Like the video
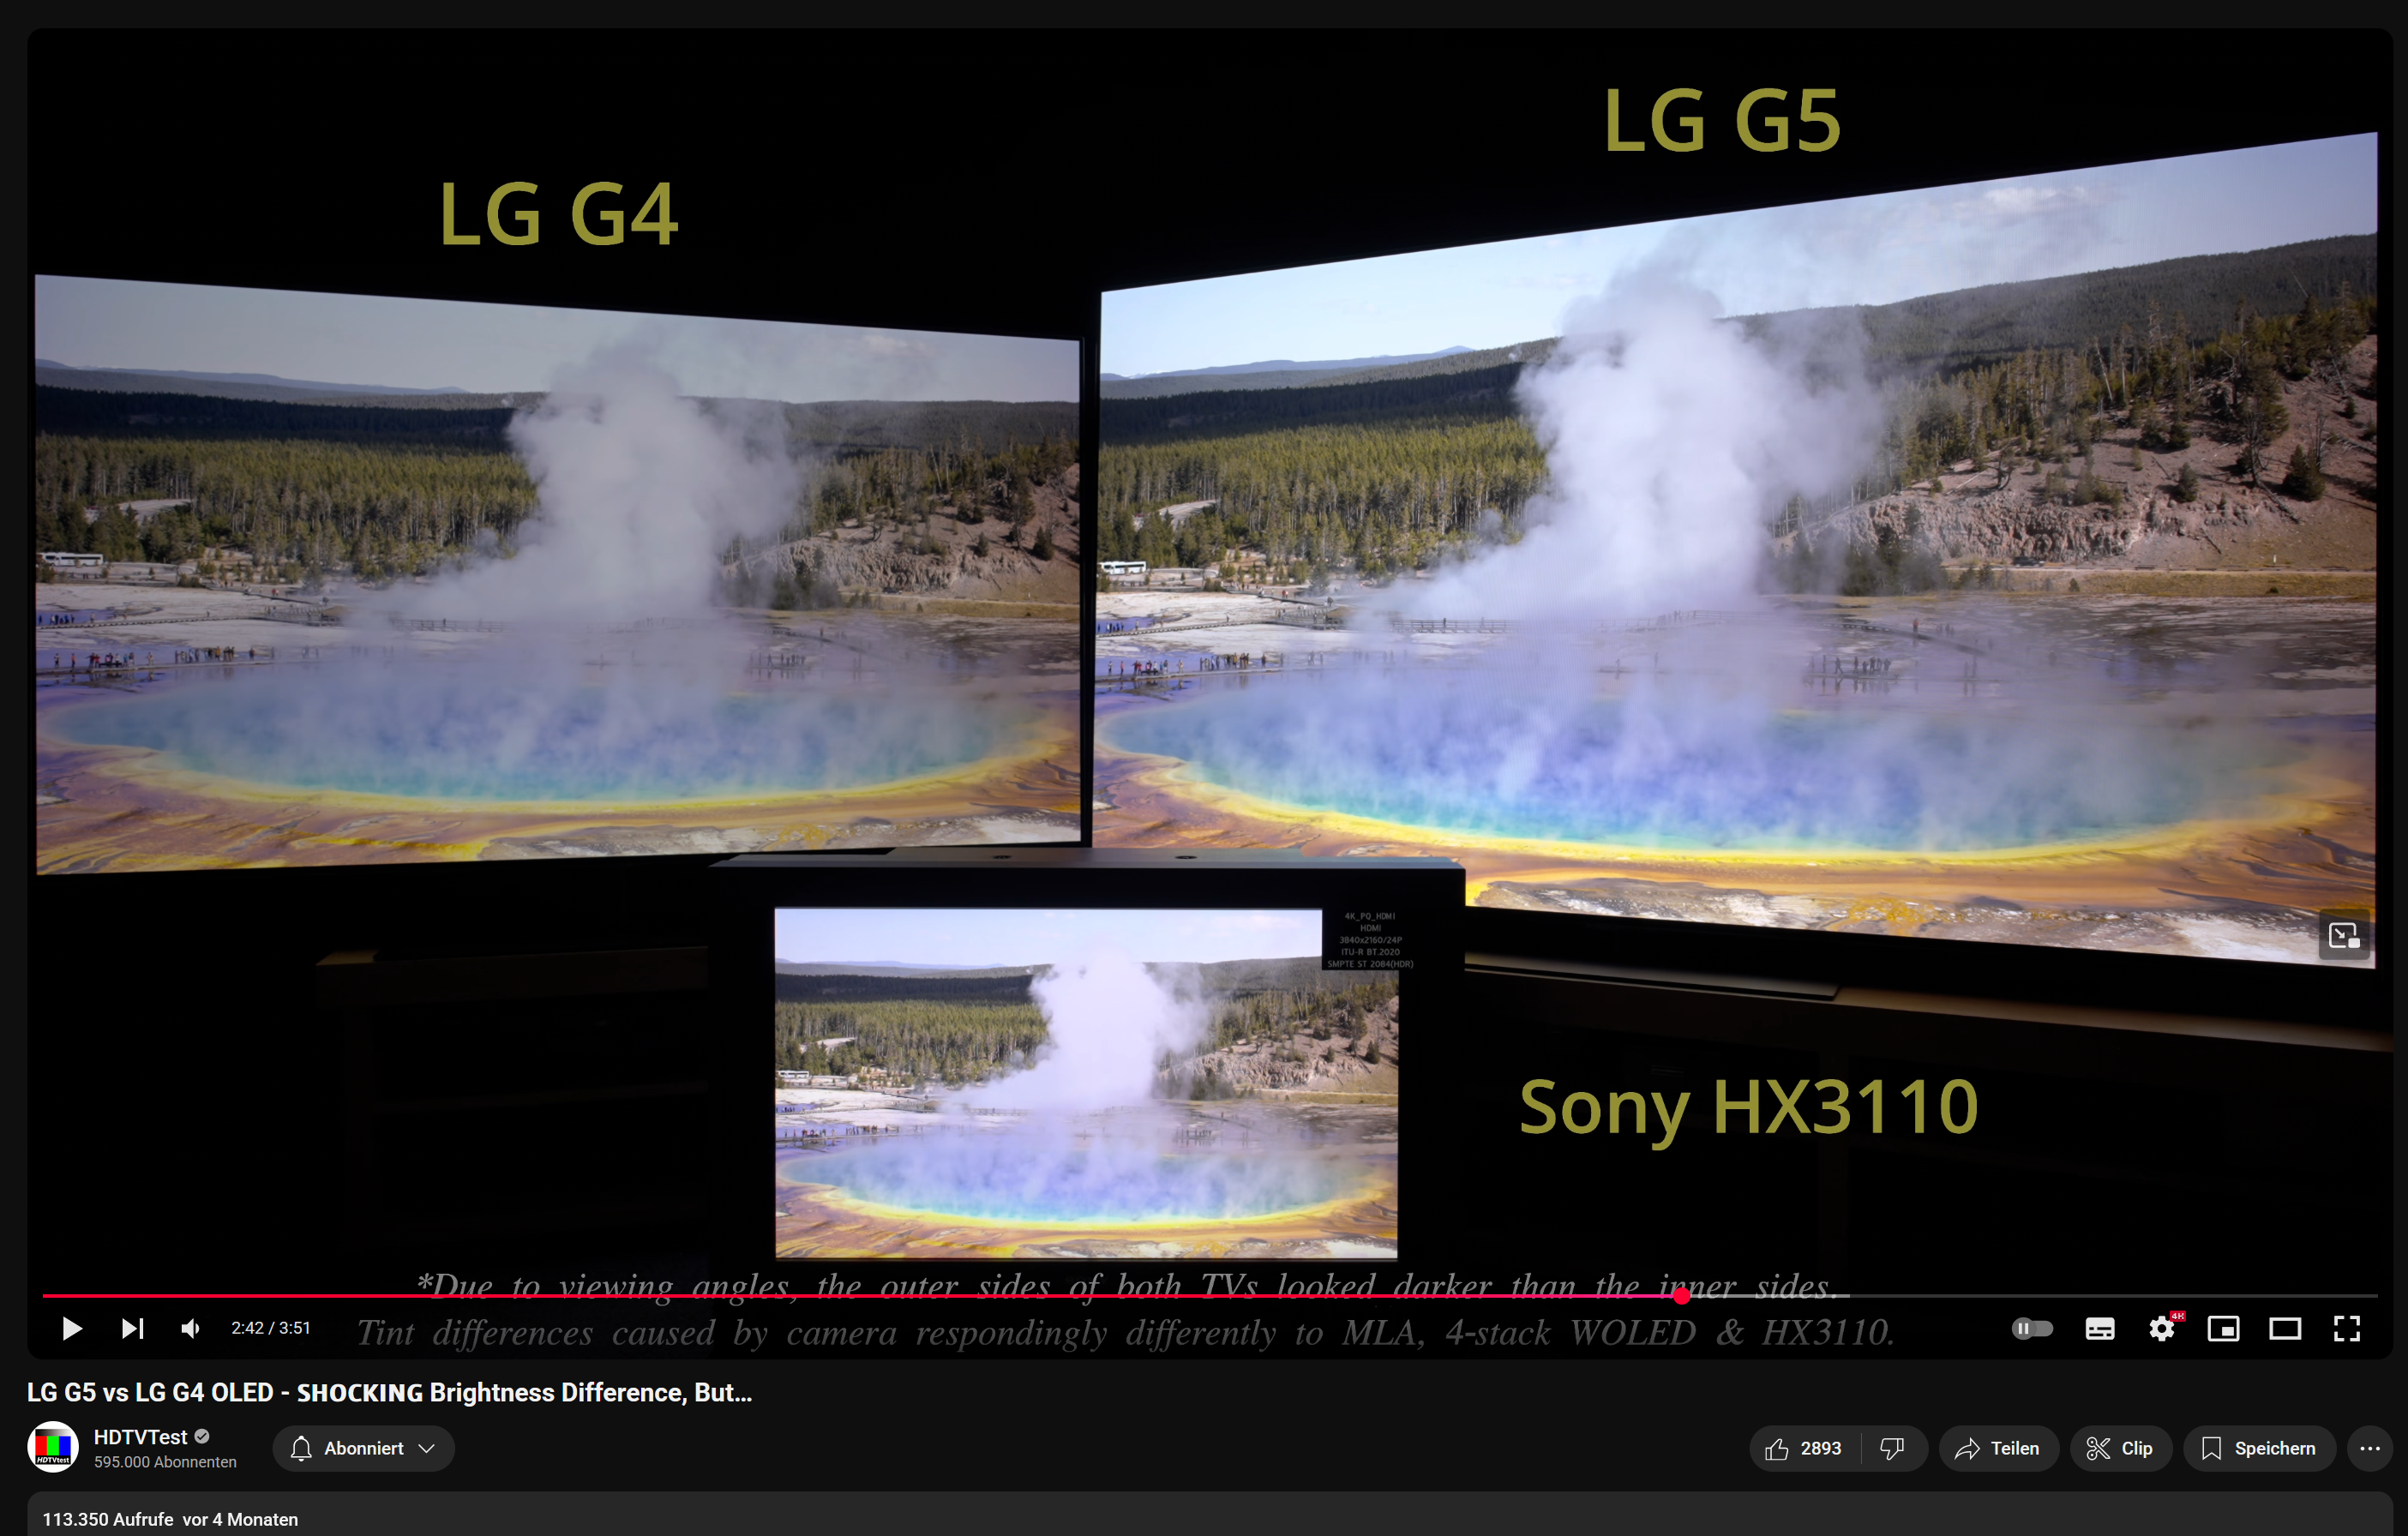This screenshot has height=1536, width=2408. [x=1803, y=1448]
